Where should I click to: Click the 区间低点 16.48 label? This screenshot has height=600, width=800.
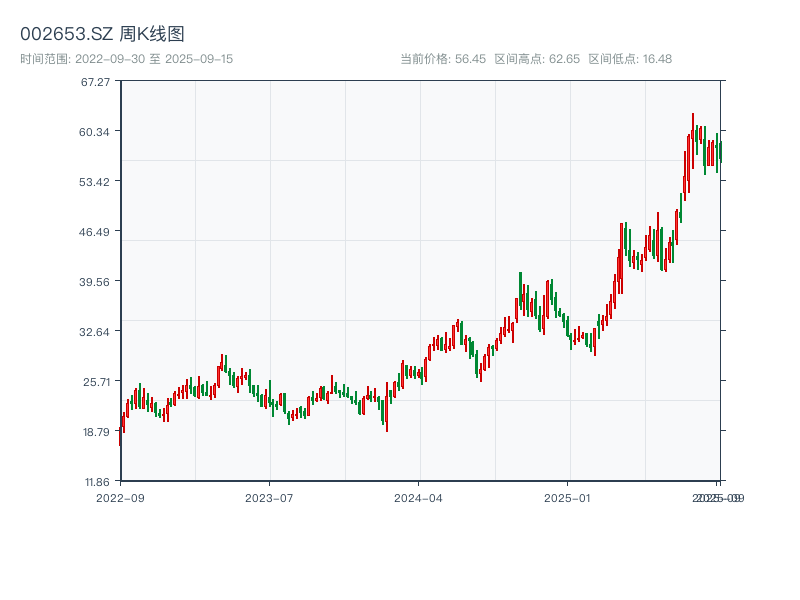pyautogui.click(x=630, y=59)
